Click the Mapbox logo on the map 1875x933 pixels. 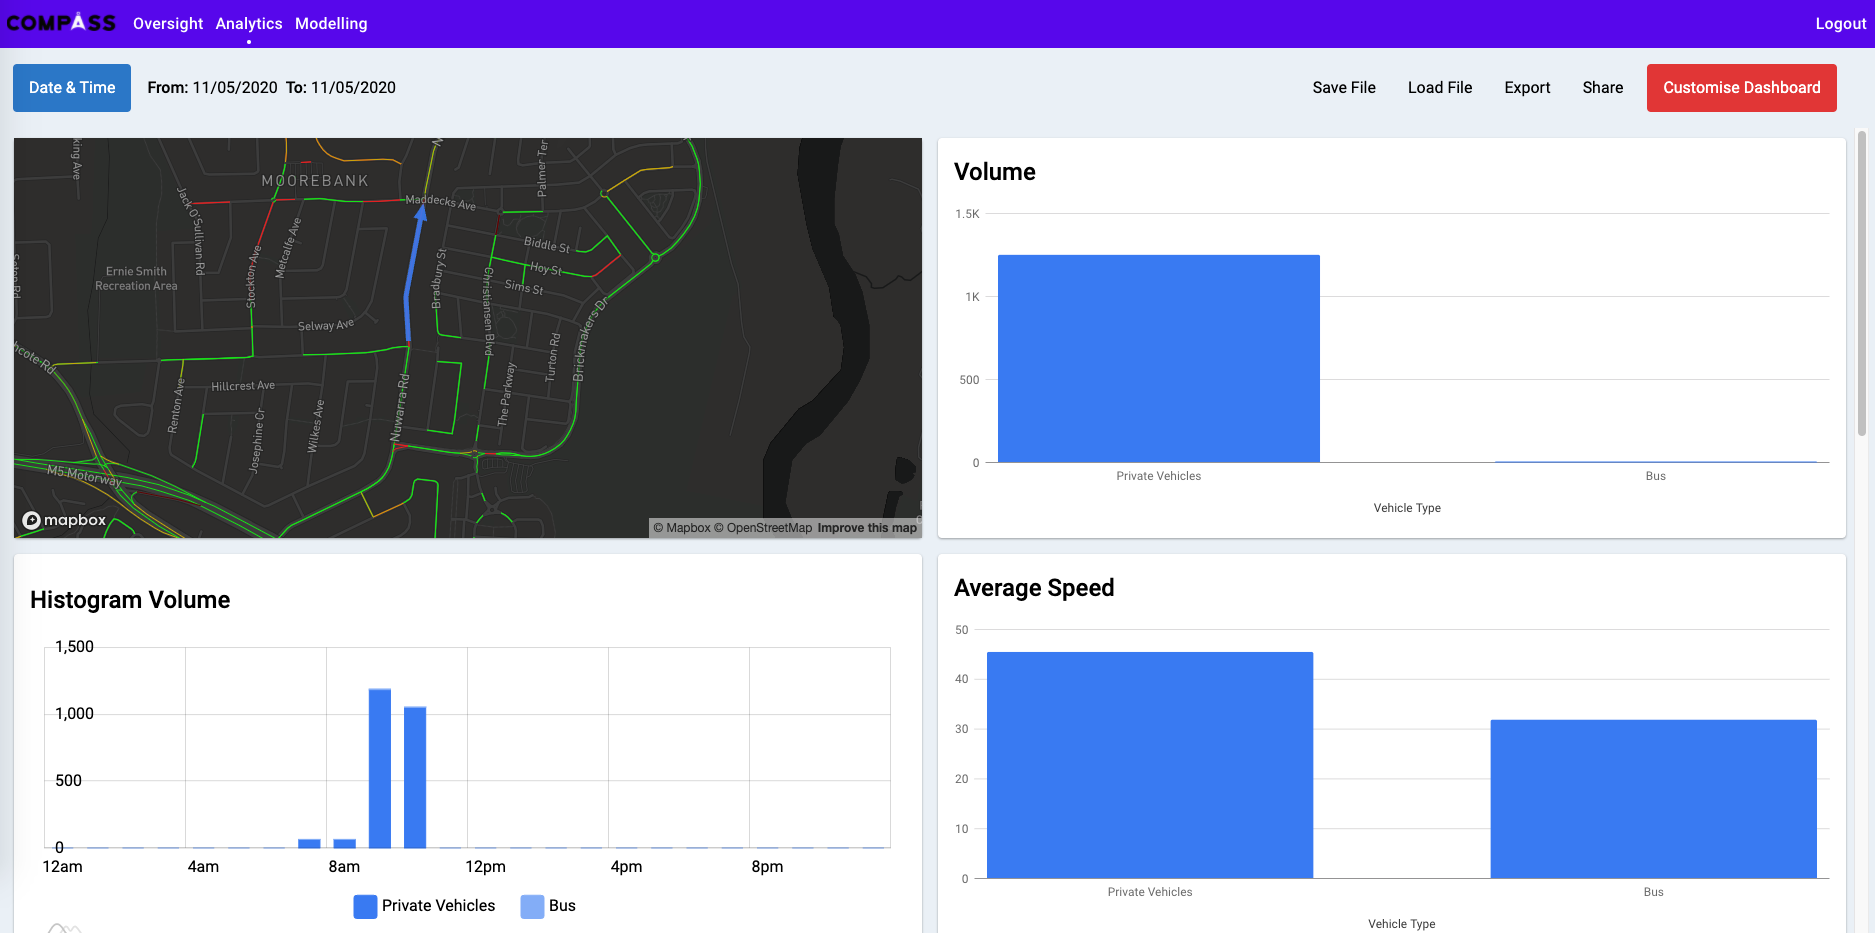click(x=64, y=520)
